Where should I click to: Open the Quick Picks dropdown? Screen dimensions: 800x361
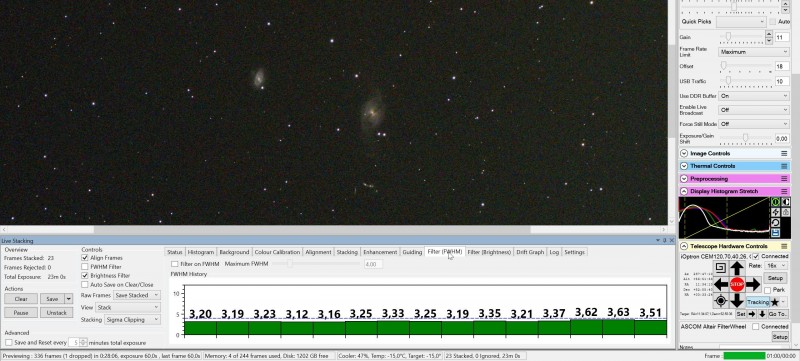[x=741, y=21]
